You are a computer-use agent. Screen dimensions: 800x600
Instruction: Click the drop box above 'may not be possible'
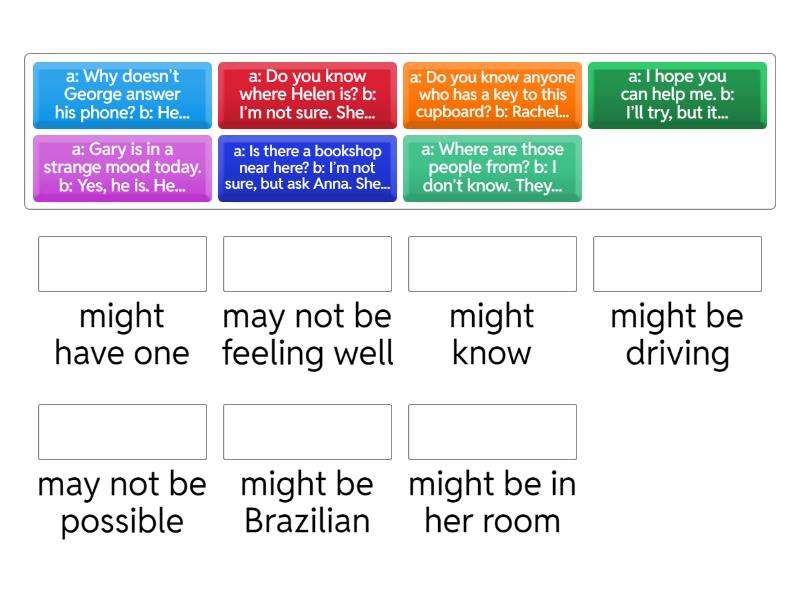coord(122,432)
